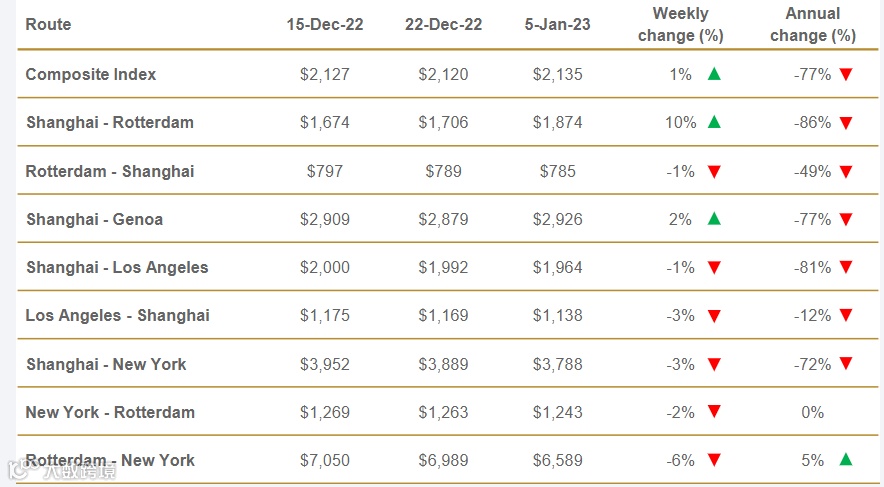The height and width of the screenshot is (487, 884).
Task: Click red arrow for New York - Rotterdam weekly change
Action: 714,412
